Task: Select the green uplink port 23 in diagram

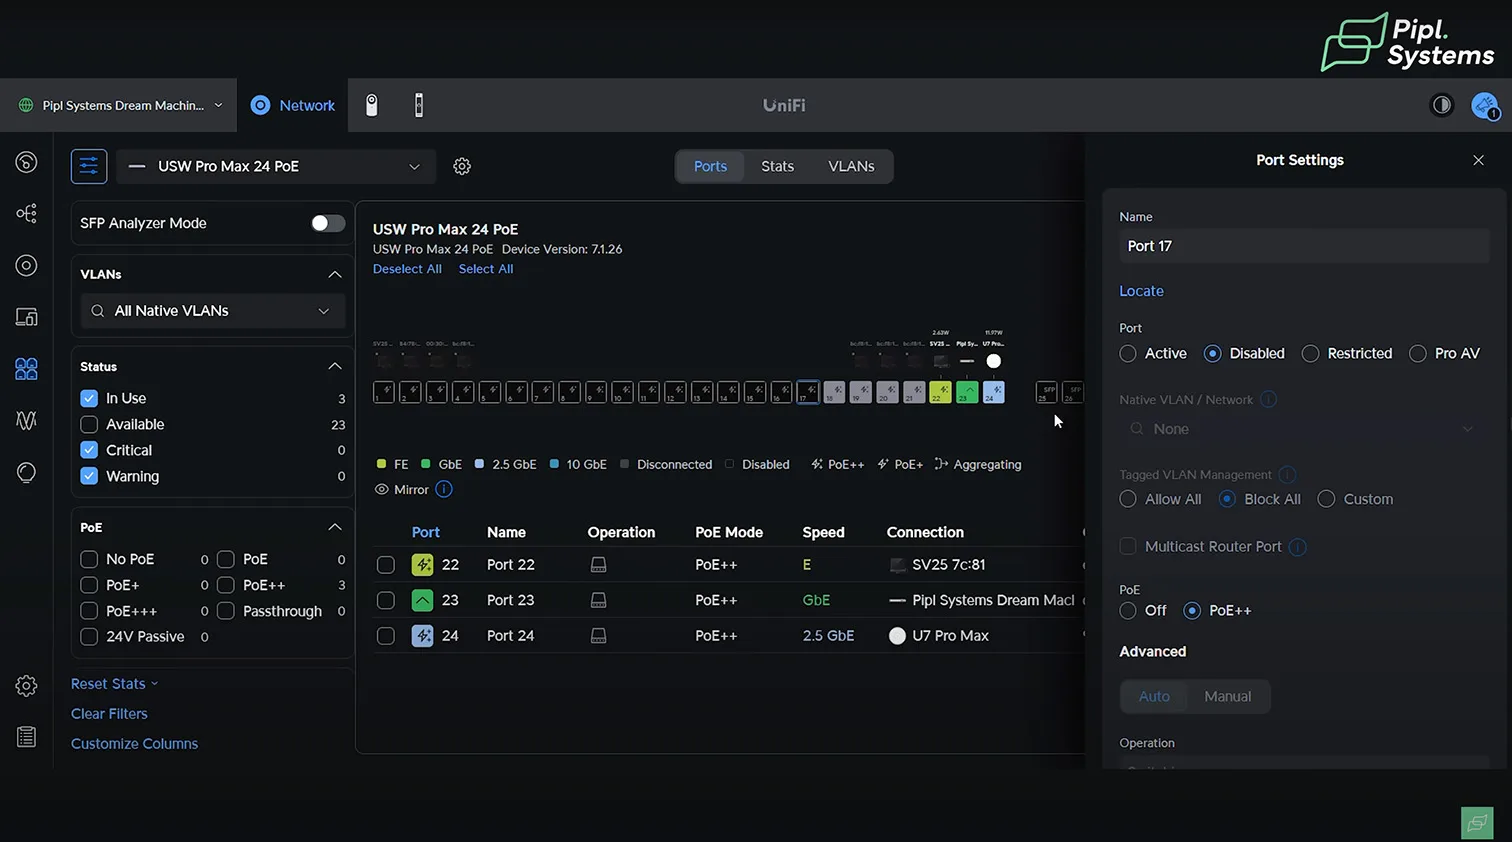Action: click(x=967, y=392)
